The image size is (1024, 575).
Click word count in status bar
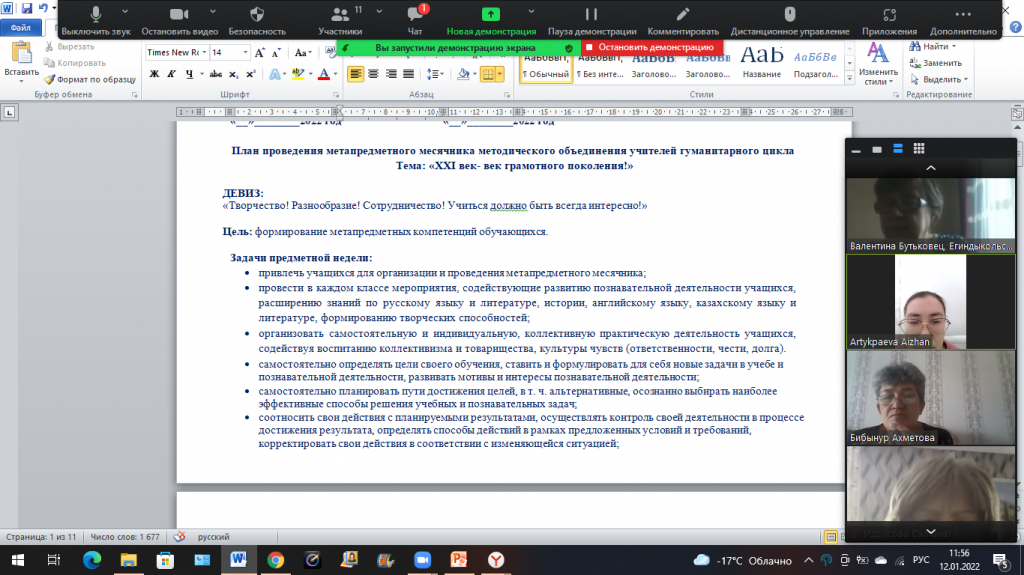coord(124,536)
